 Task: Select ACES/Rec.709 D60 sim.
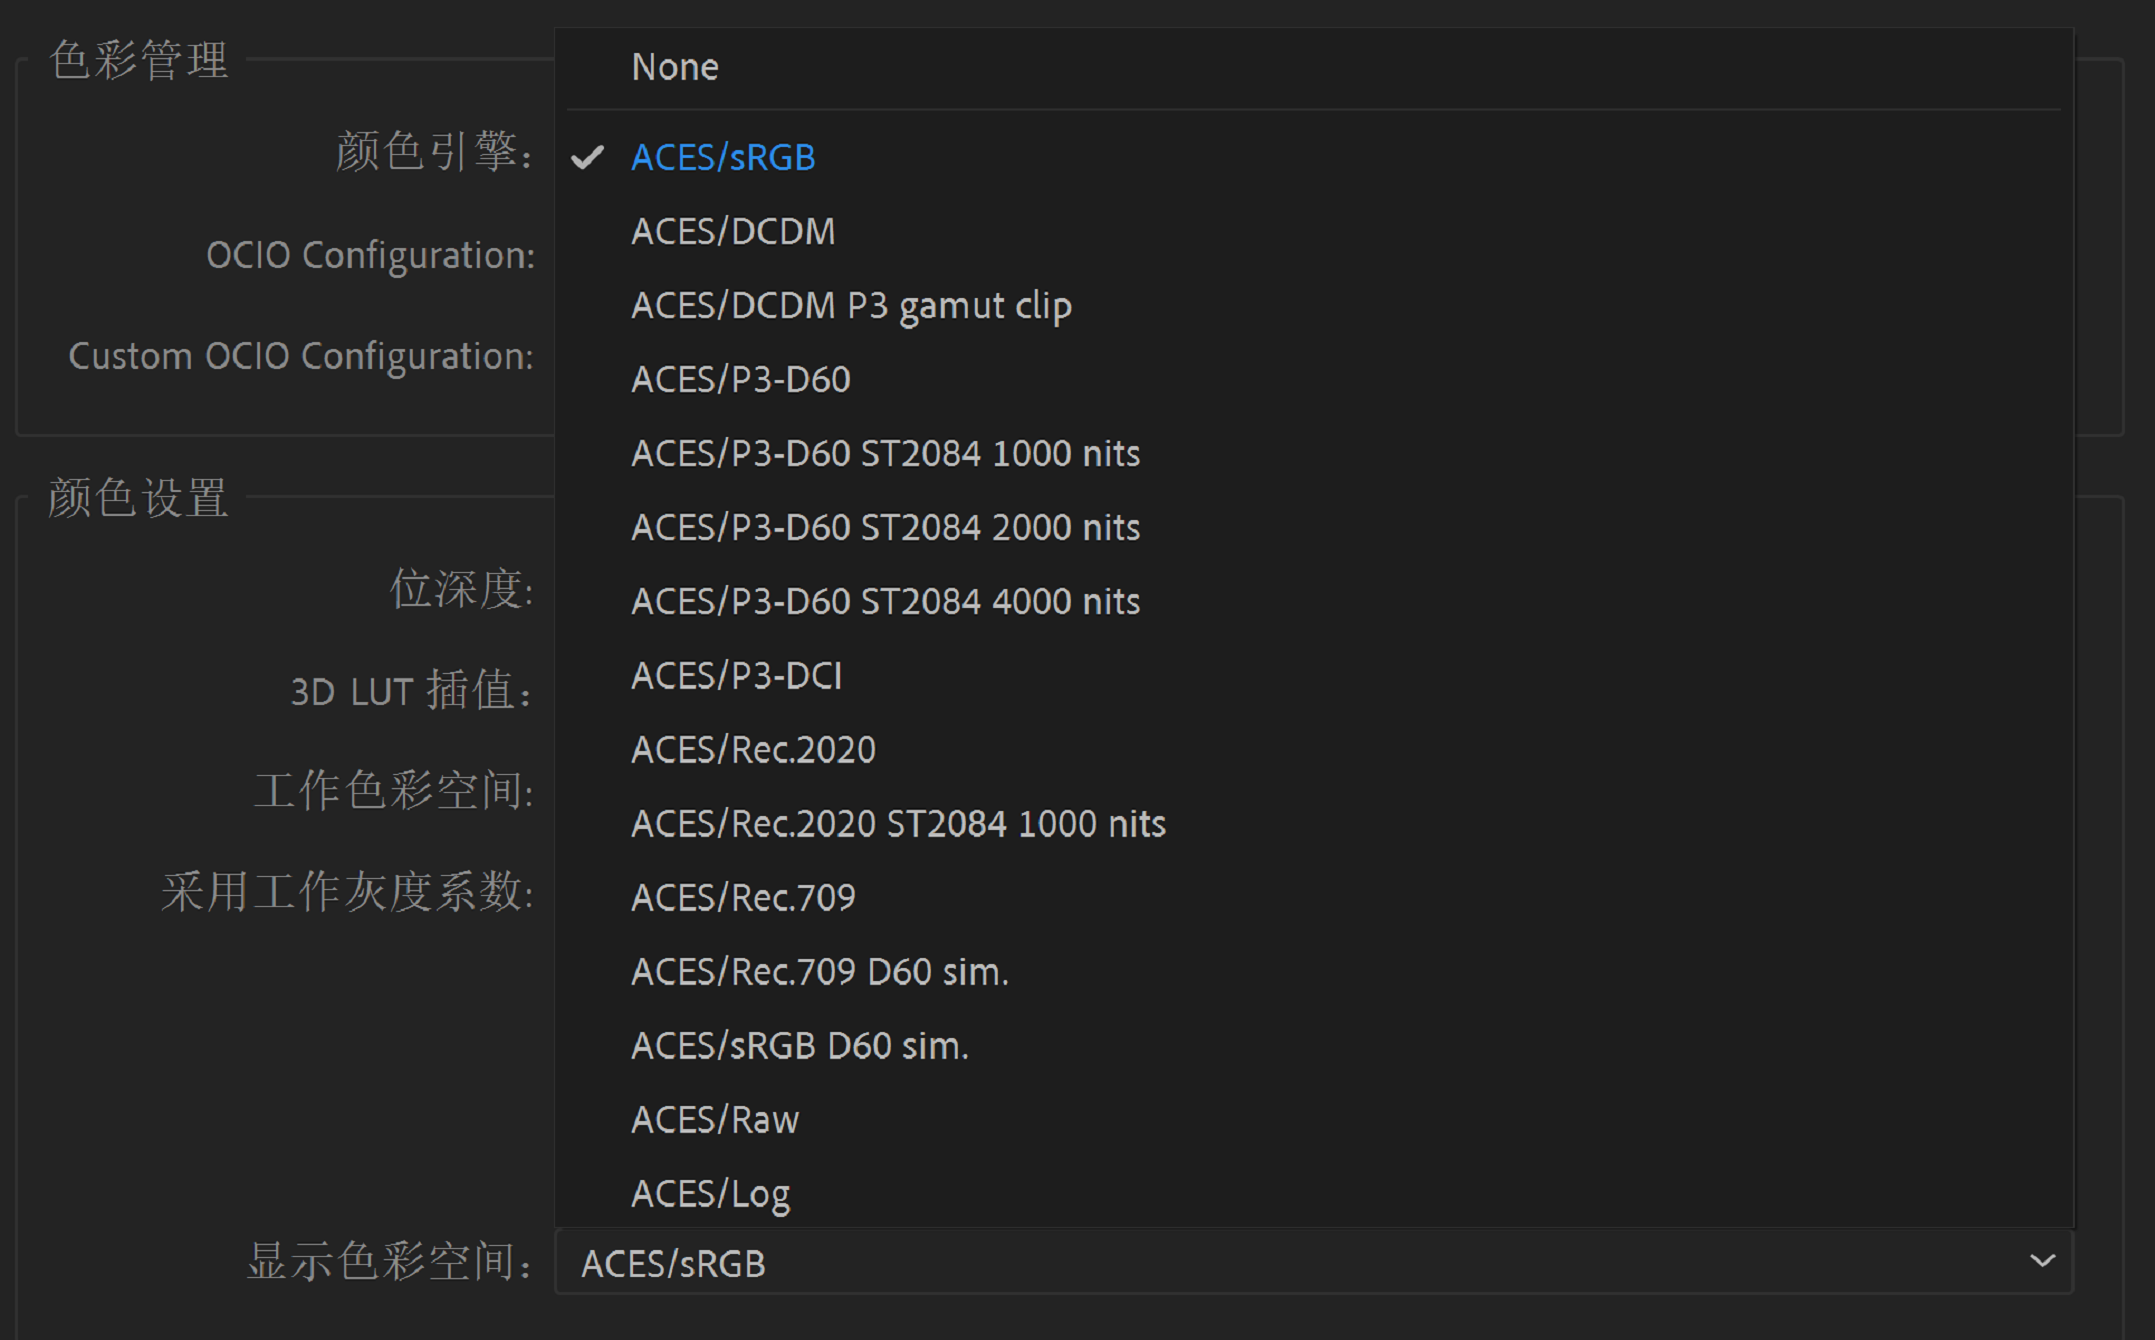(819, 971)
